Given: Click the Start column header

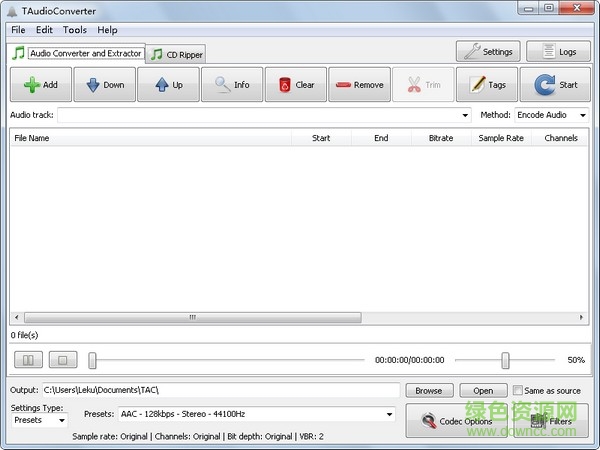Looking at the screenshot, I should pos(321,138).
